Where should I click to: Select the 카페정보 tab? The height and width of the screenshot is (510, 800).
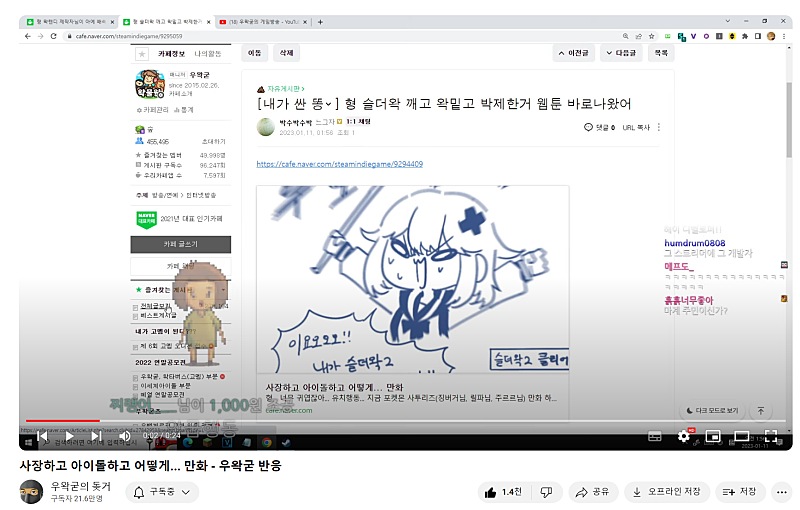point(171,54)
